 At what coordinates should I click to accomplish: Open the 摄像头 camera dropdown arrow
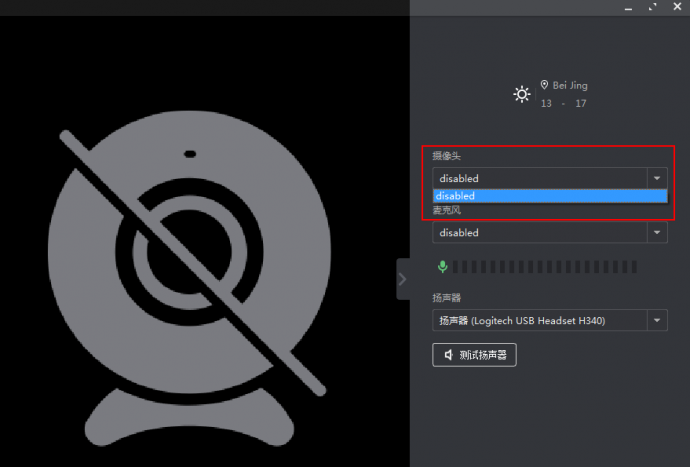657,178
